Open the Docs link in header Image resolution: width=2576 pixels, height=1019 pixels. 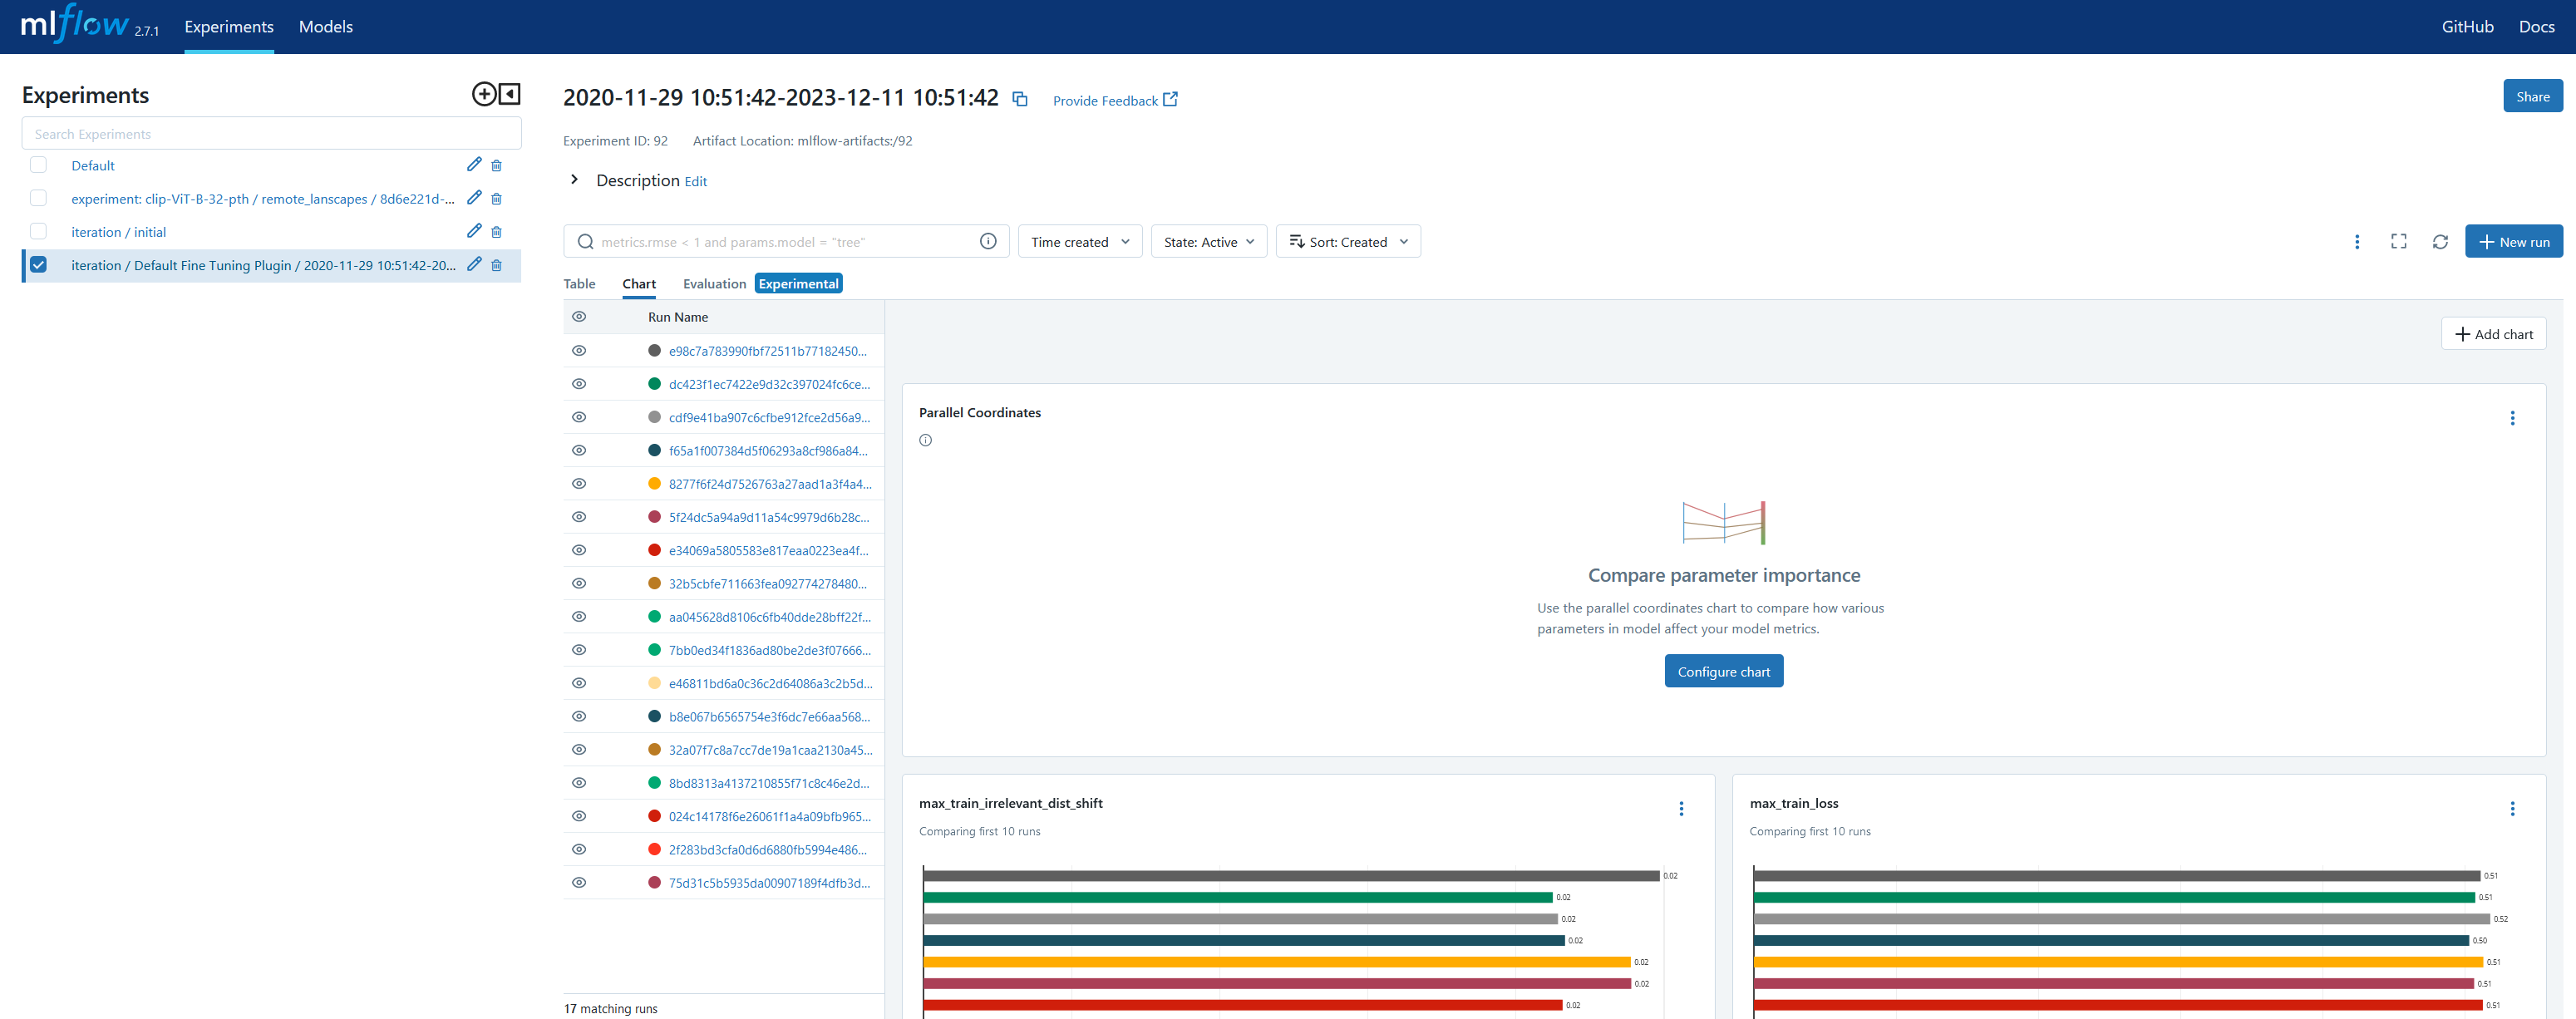(x=2536, y=27)
